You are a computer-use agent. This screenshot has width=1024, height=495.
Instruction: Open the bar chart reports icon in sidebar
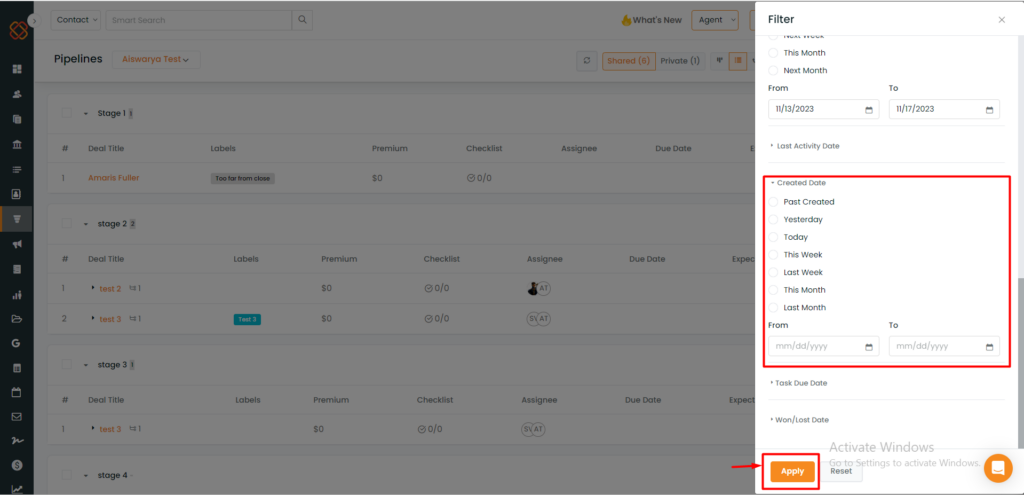tap(17, 295)
